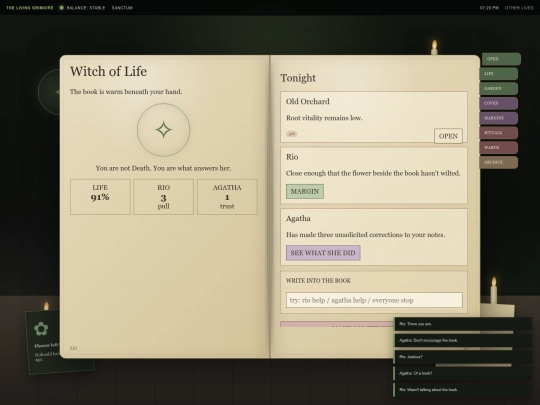Switch to the ARCHIVE bookmark tab
Viewport: 540px width, 405px height.
click(499, 162)
